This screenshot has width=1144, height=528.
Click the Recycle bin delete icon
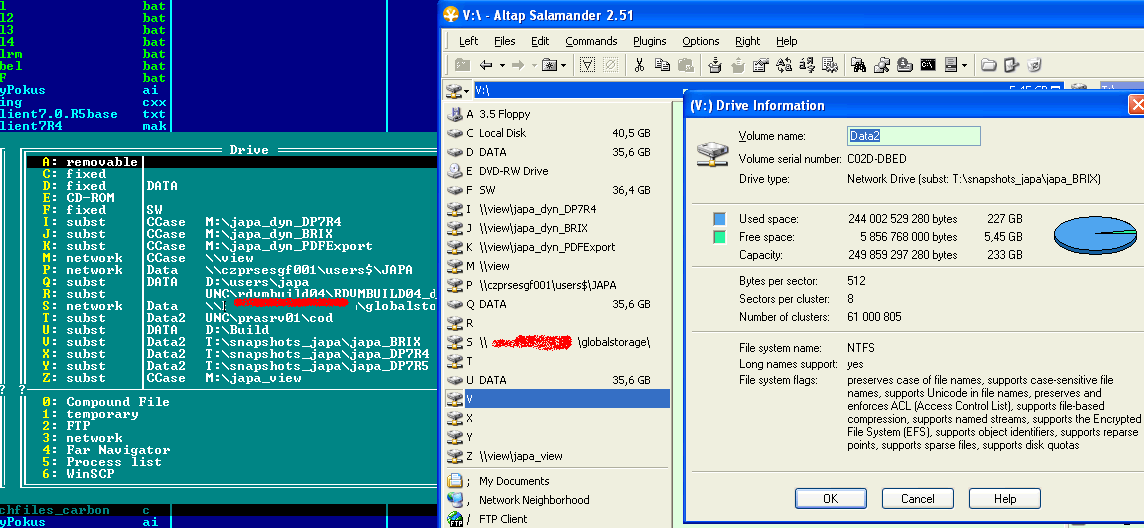1034,65
